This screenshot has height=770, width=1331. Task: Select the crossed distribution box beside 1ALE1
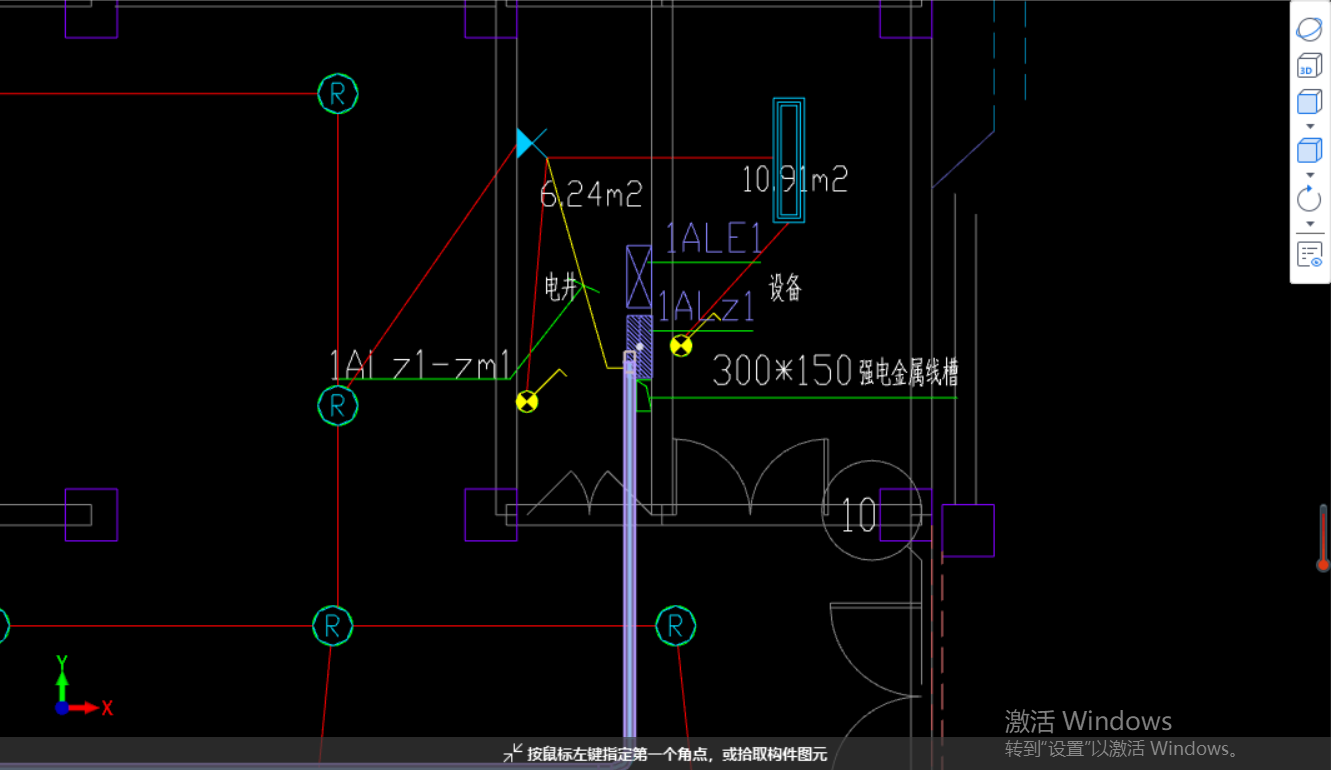tap(638, 276)
